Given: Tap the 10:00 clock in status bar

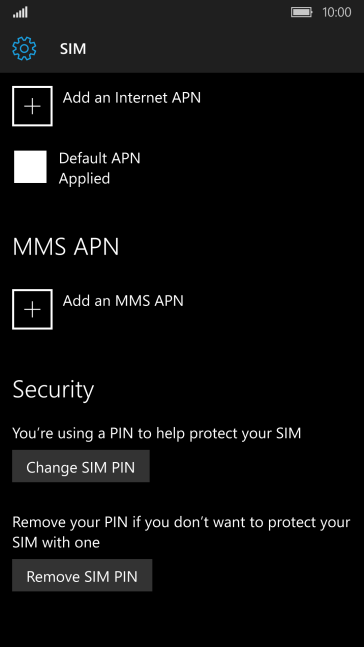Looking at the screenshot, I should (x=336, y=12).
